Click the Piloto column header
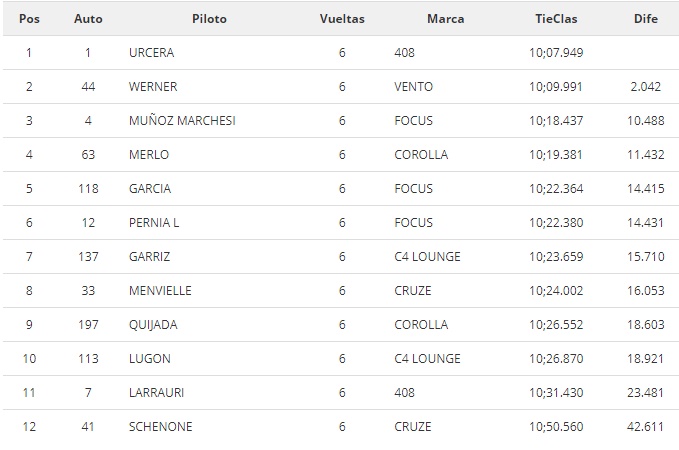Viewport: 679px width, 450px height. coord(209,19)
